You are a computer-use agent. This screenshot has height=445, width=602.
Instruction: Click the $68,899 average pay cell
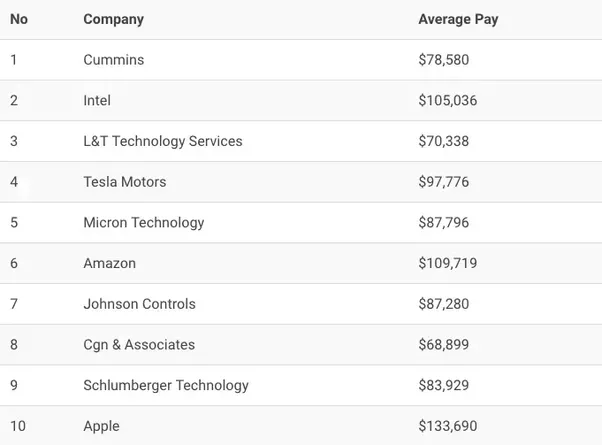pos(443,345)
